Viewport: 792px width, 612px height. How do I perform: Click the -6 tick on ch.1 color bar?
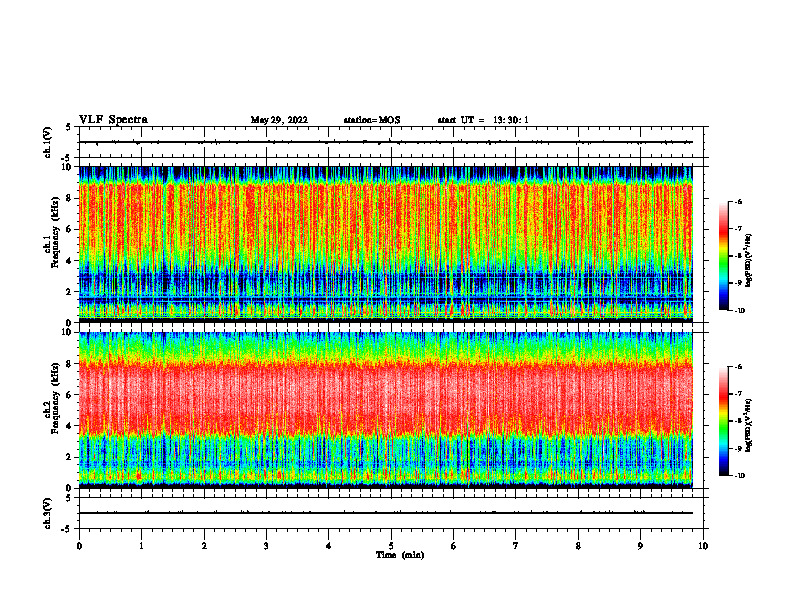739,201
